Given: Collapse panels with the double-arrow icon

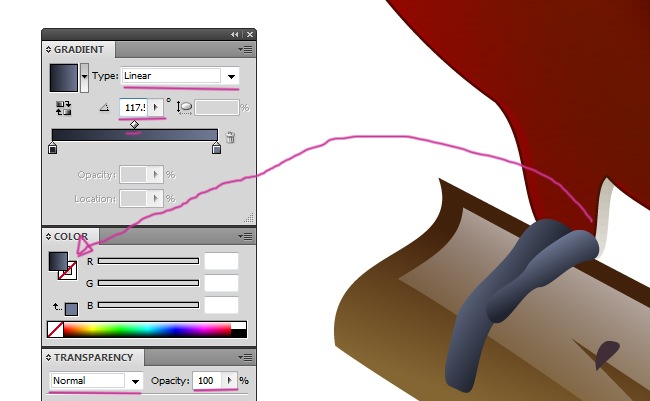Looking at the screenshot, I should pyautogui.click(x=234, y=34).
